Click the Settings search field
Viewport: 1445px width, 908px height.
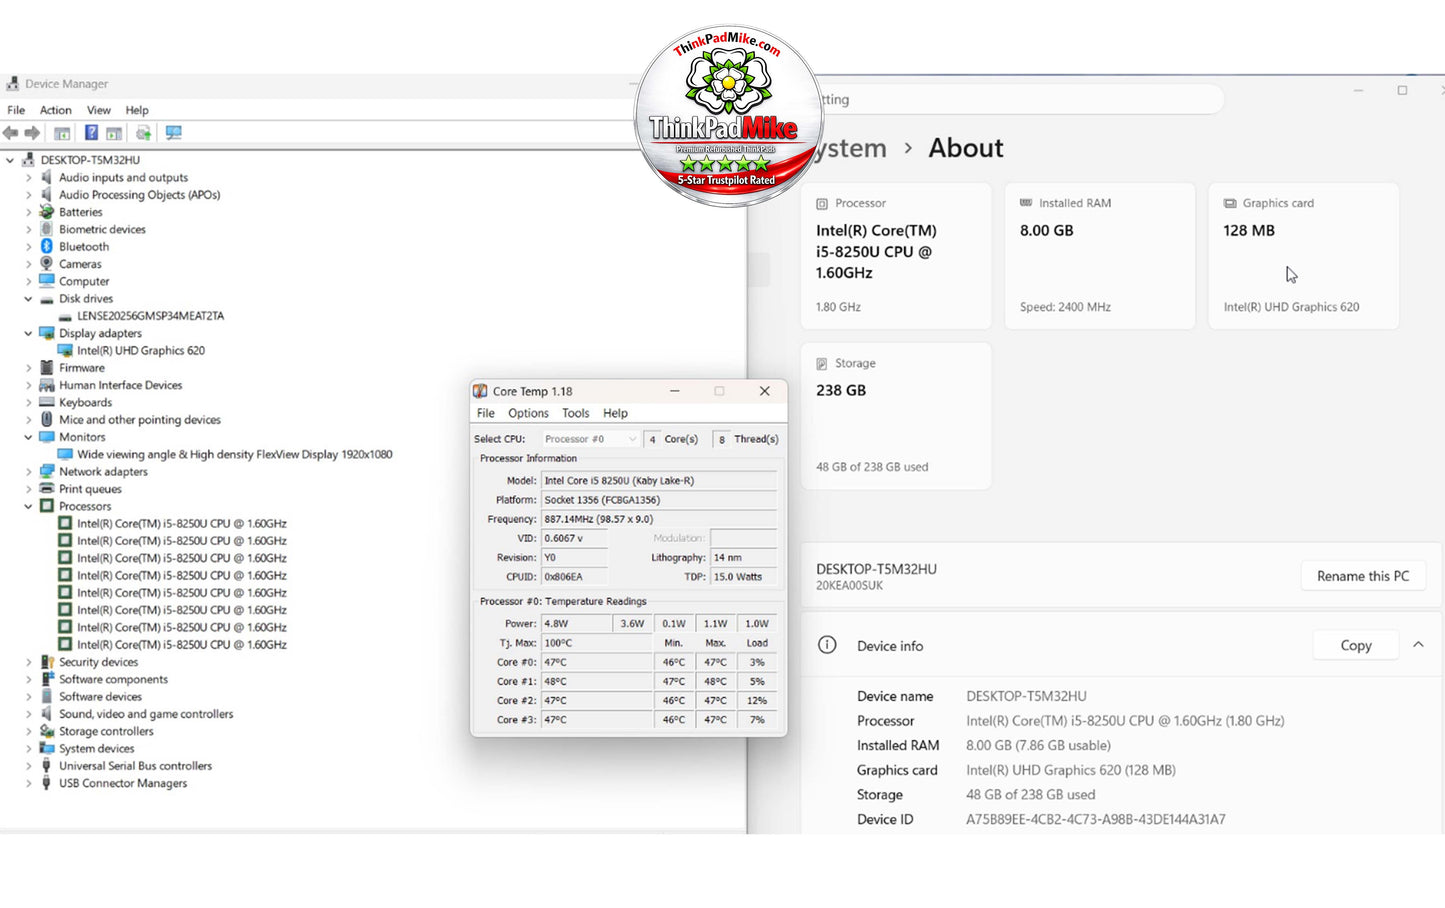pyautogui.click(x=1020, y=100)
